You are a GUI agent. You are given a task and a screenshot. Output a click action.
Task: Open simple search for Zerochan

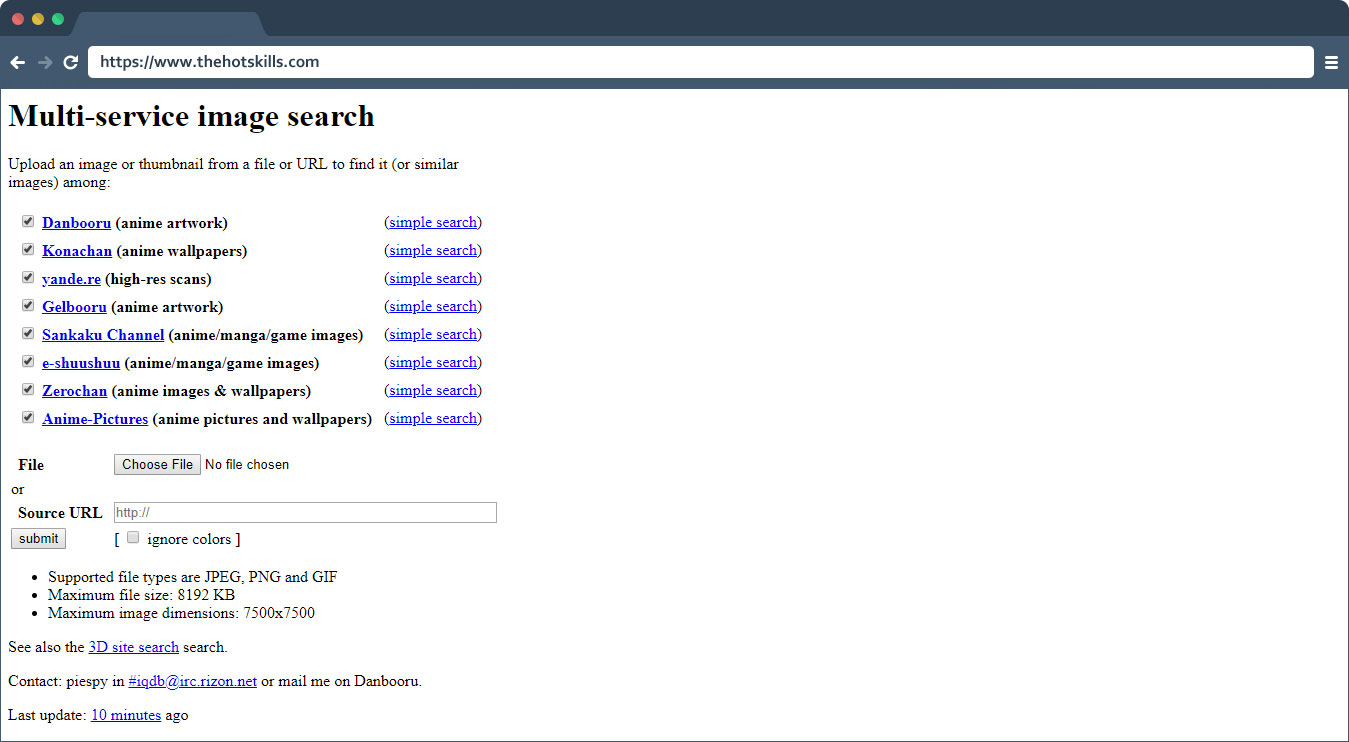tap(433, 390)
